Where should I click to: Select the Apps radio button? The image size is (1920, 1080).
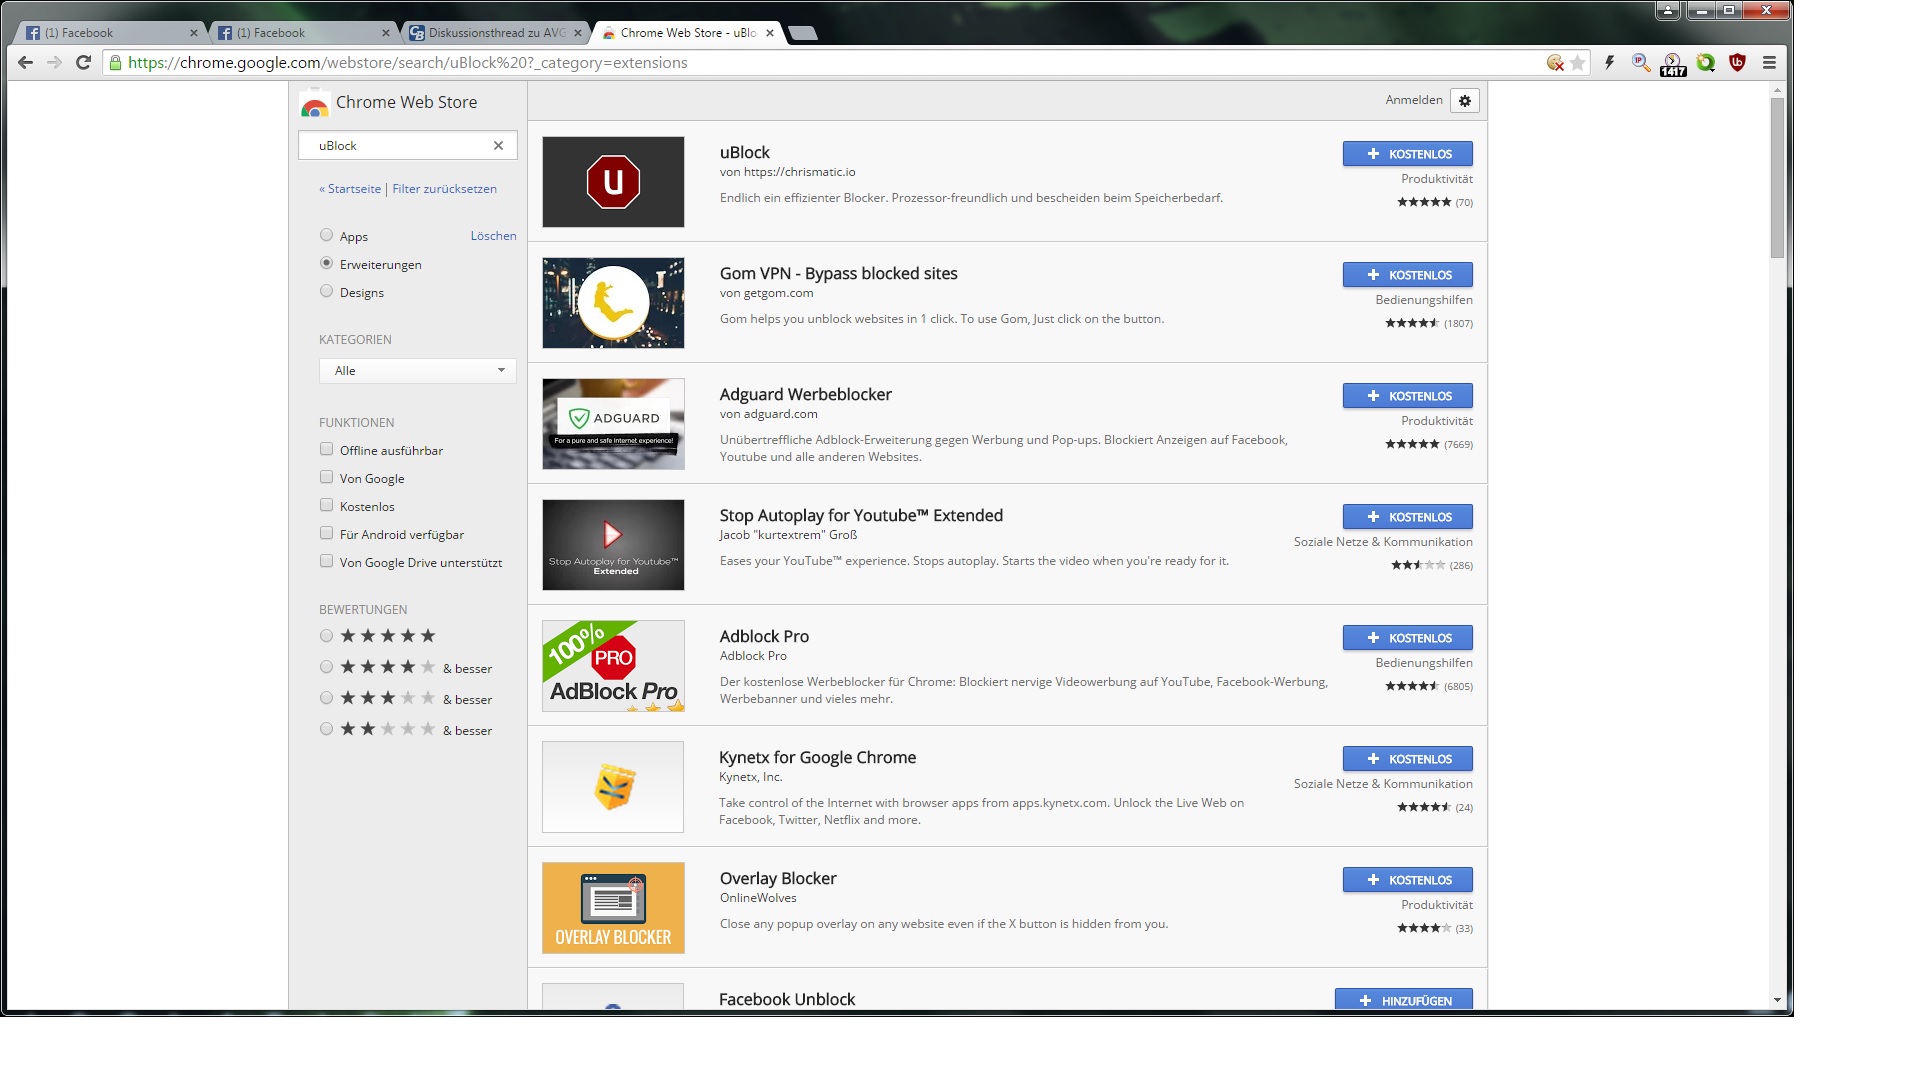(x=326, y=236)
